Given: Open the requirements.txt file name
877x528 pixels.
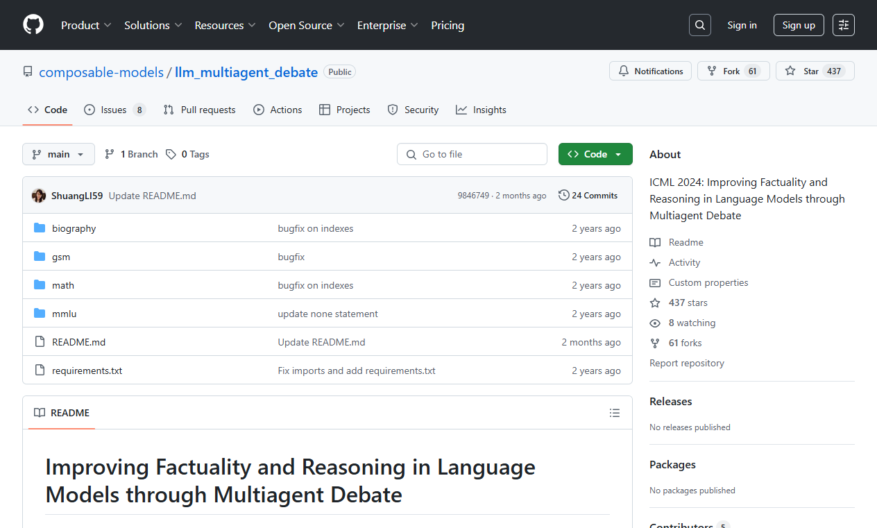Looking at the screenshot, I should pos(87,370).
